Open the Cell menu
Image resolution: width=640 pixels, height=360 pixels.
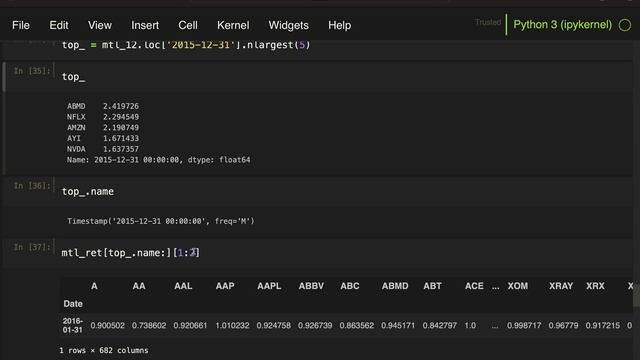click(188, 25)
